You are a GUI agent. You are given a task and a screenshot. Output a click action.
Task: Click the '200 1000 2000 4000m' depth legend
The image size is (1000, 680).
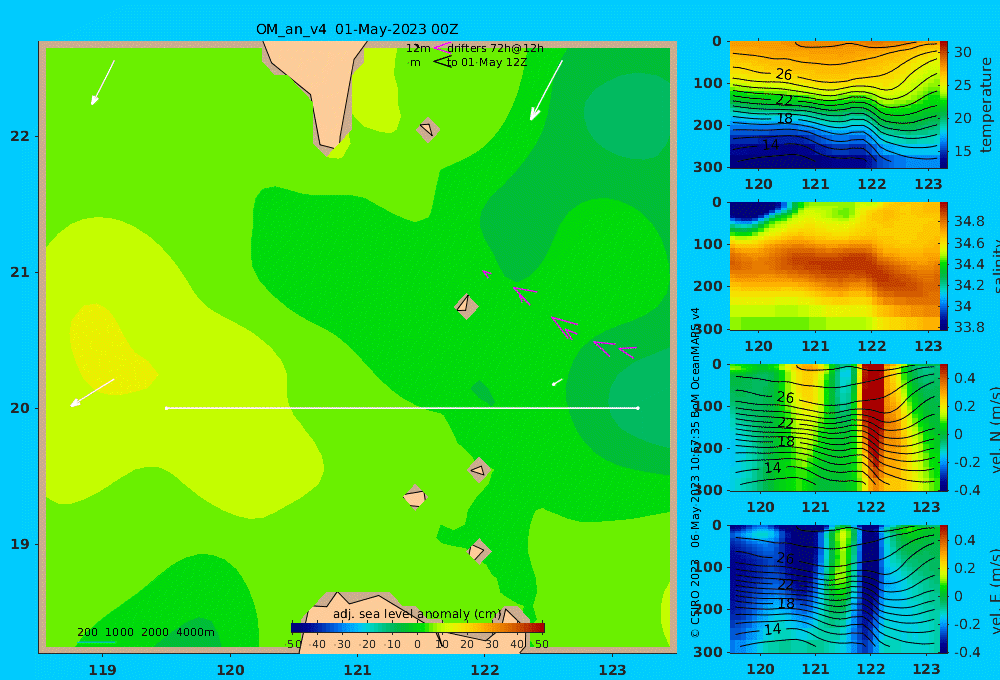coord(146,632)
